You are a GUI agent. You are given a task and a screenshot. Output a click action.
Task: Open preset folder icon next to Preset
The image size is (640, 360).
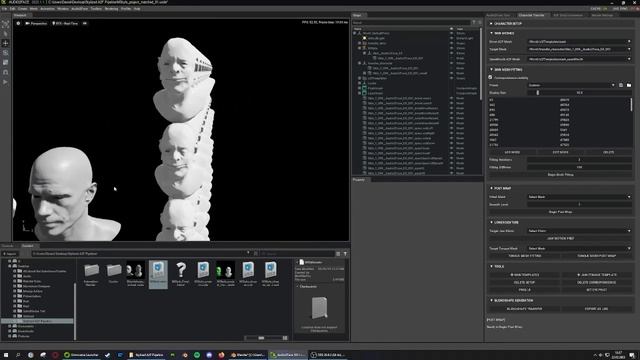629,85
